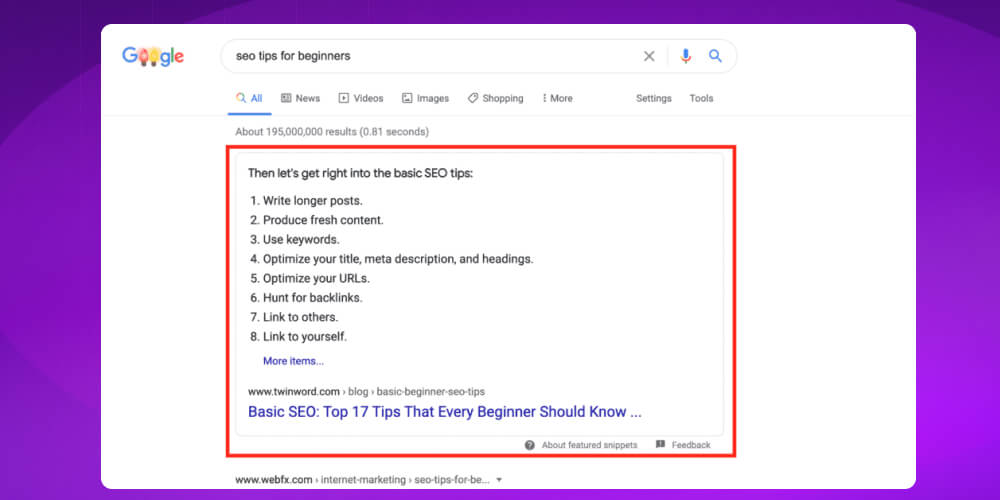Switch to the News tab
This screenshot has width=1000, height=500.
(301, 98)
